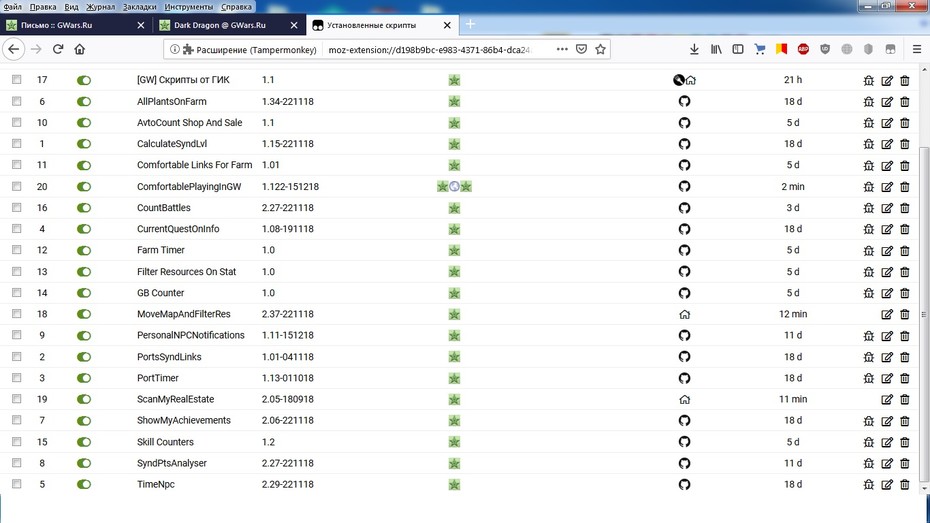The width and height of the screenshot is (930, 523).
Task: Open GitHub homepage of CountBattles script
Action: (684, 208)
